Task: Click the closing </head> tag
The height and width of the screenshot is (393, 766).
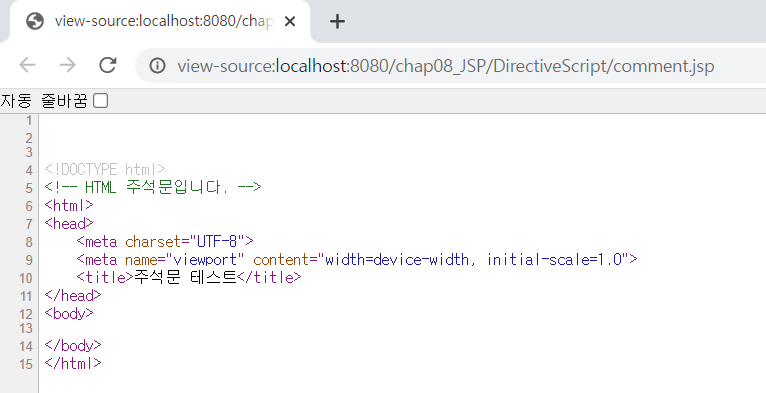Action: coord(73,295)
